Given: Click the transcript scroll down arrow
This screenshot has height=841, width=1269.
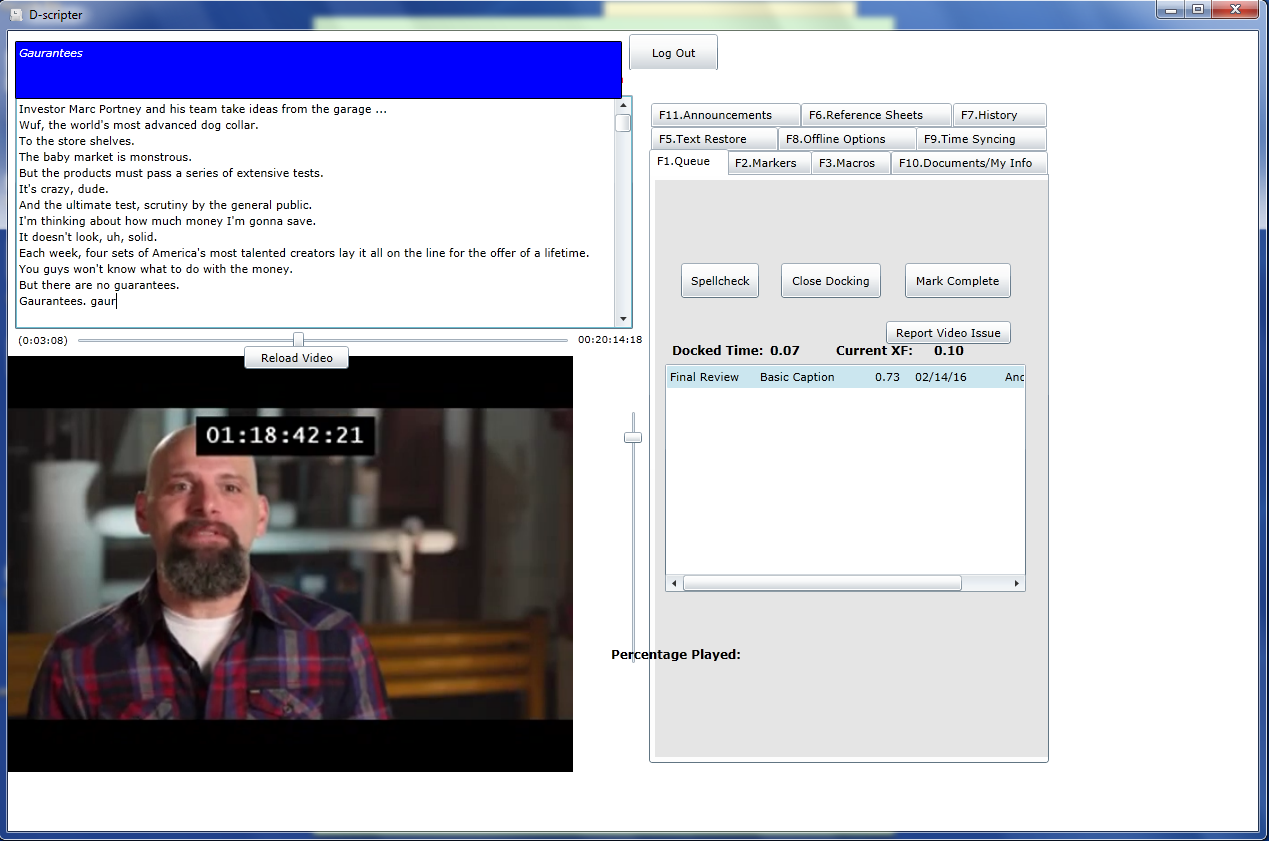Looking at the screenshot, I should point(624,319).
